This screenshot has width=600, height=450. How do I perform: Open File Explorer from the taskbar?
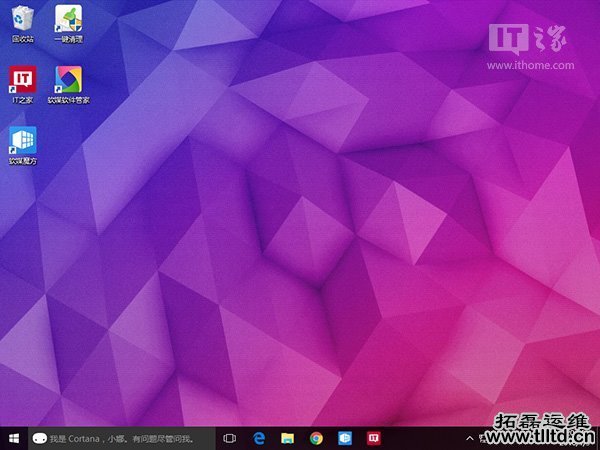(287, 439)
